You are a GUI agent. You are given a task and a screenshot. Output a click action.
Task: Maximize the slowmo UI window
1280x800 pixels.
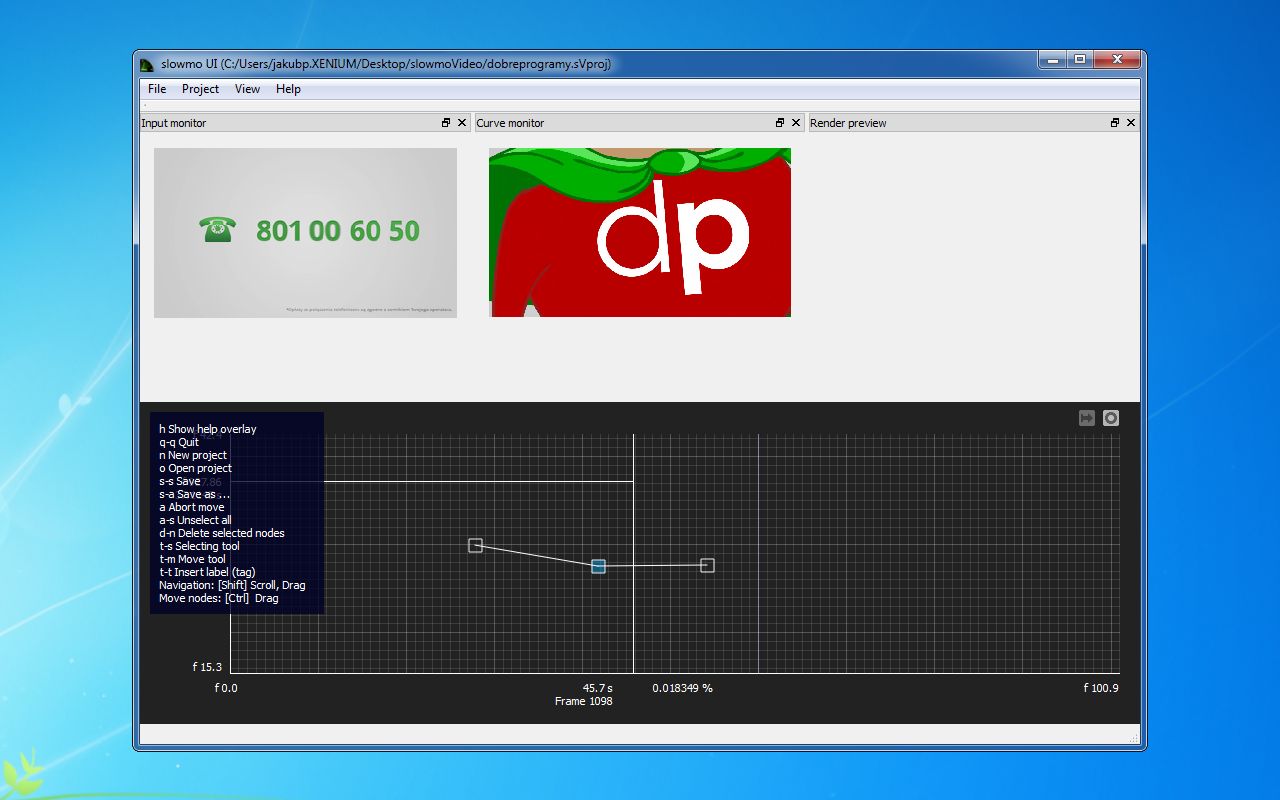point(1080,60)
